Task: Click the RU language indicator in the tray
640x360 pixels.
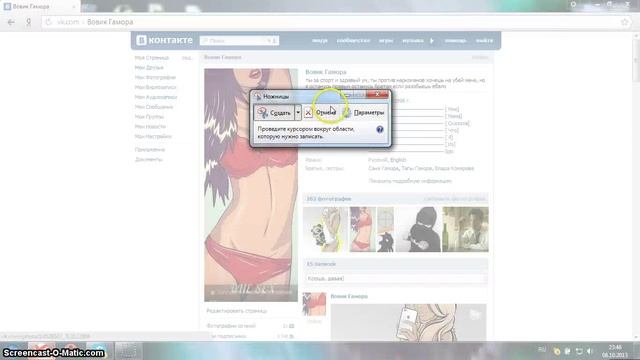Action: click(x=542, y=350)
